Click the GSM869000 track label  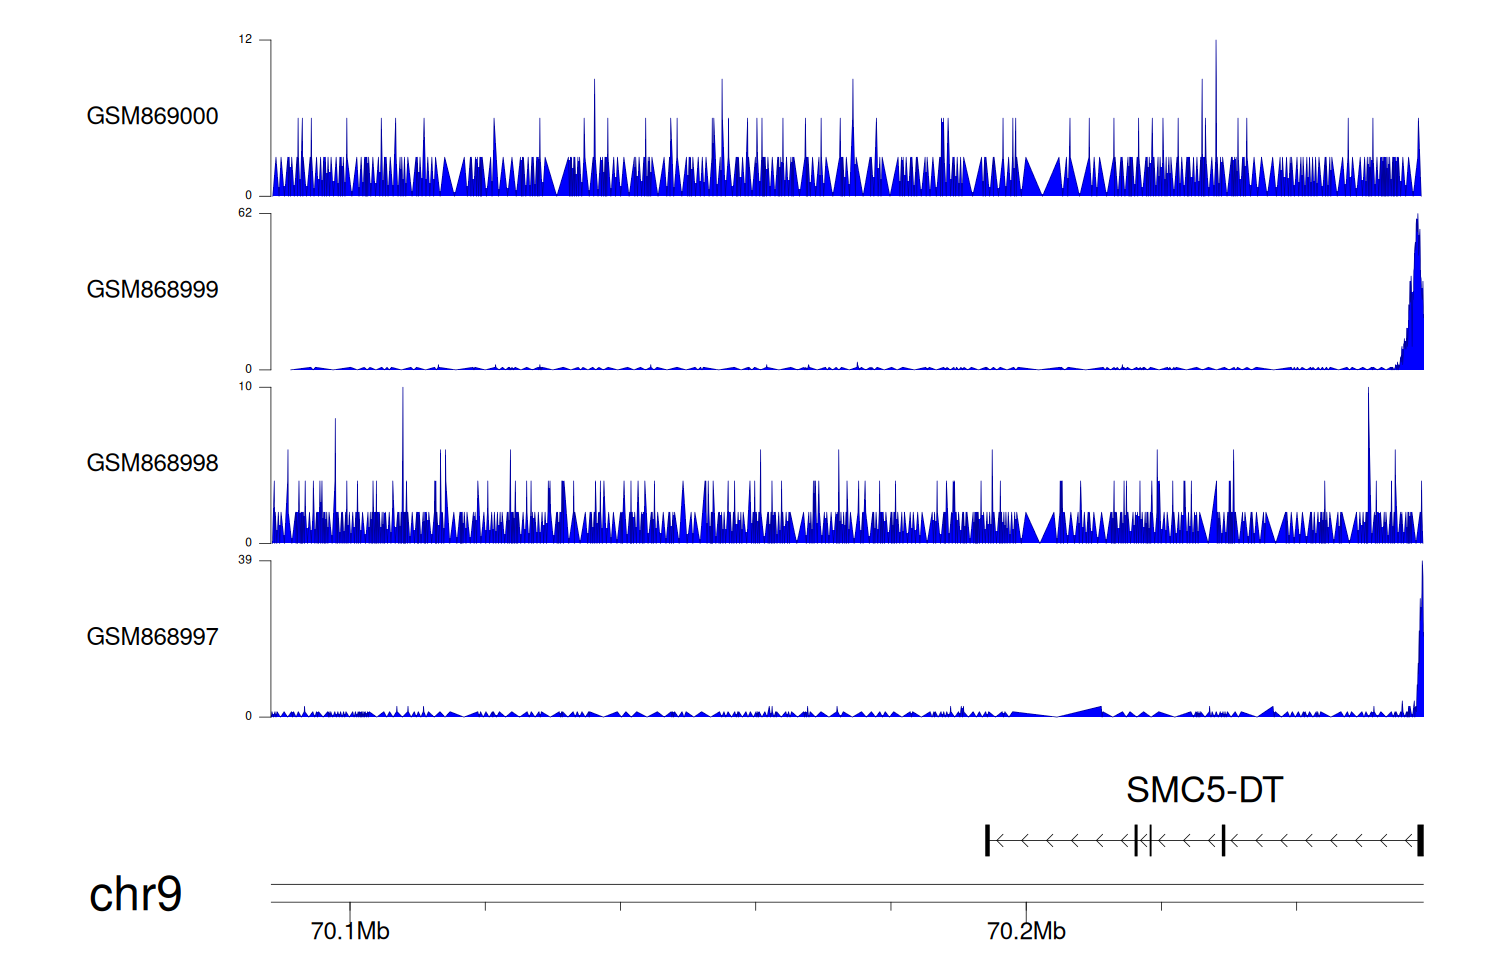click(152, 116)
